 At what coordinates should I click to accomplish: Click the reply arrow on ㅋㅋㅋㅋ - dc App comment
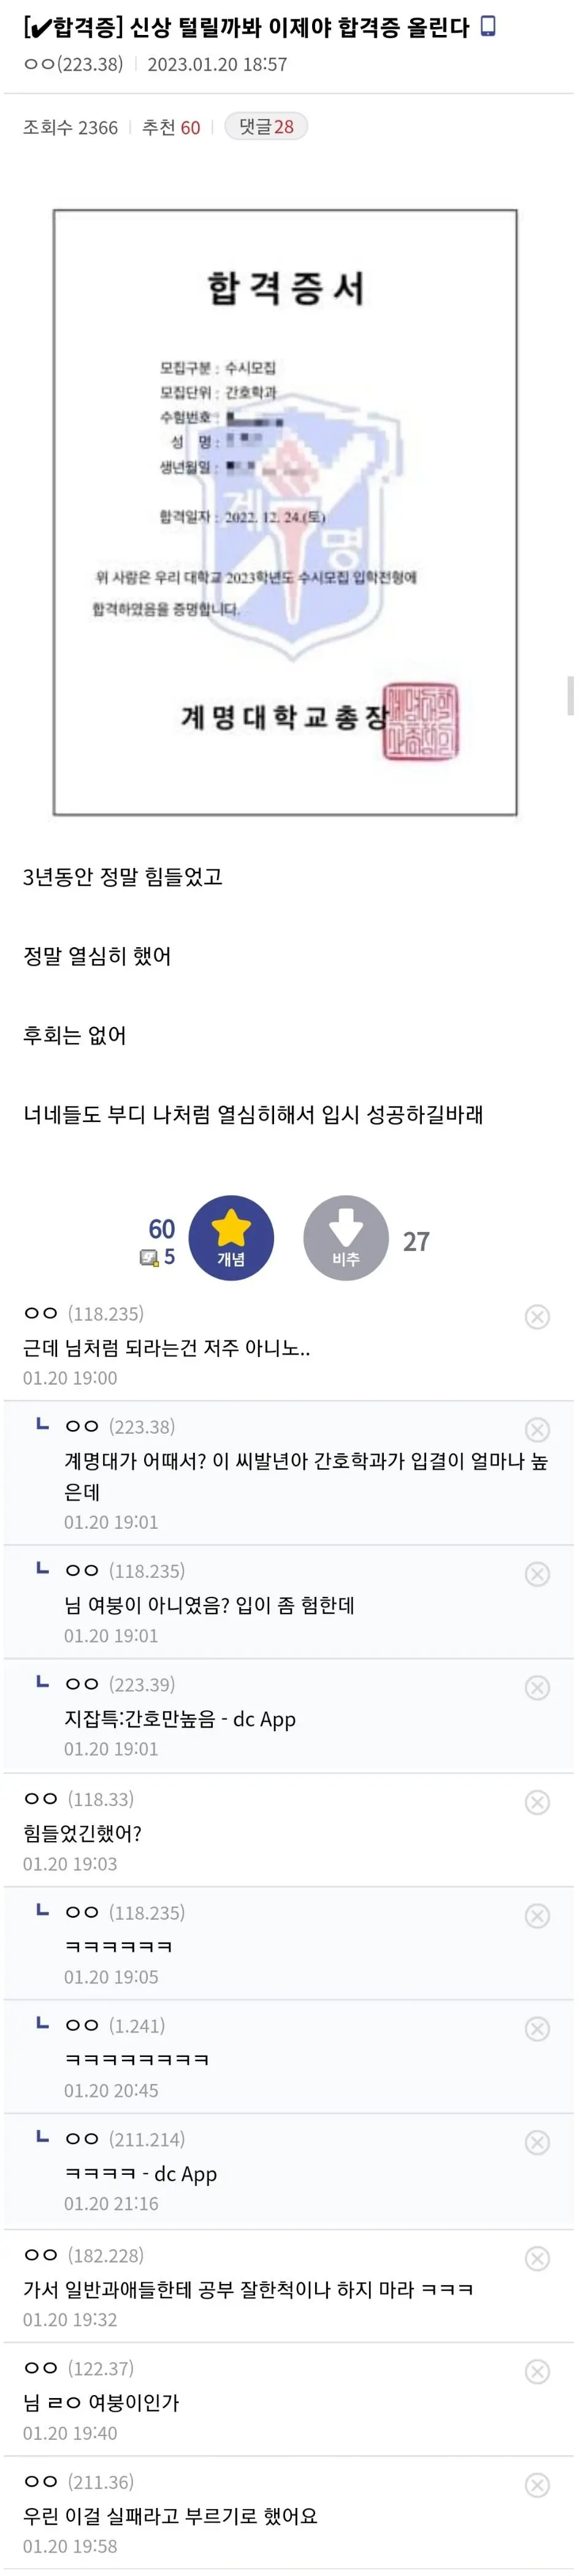coord(42,2137)
